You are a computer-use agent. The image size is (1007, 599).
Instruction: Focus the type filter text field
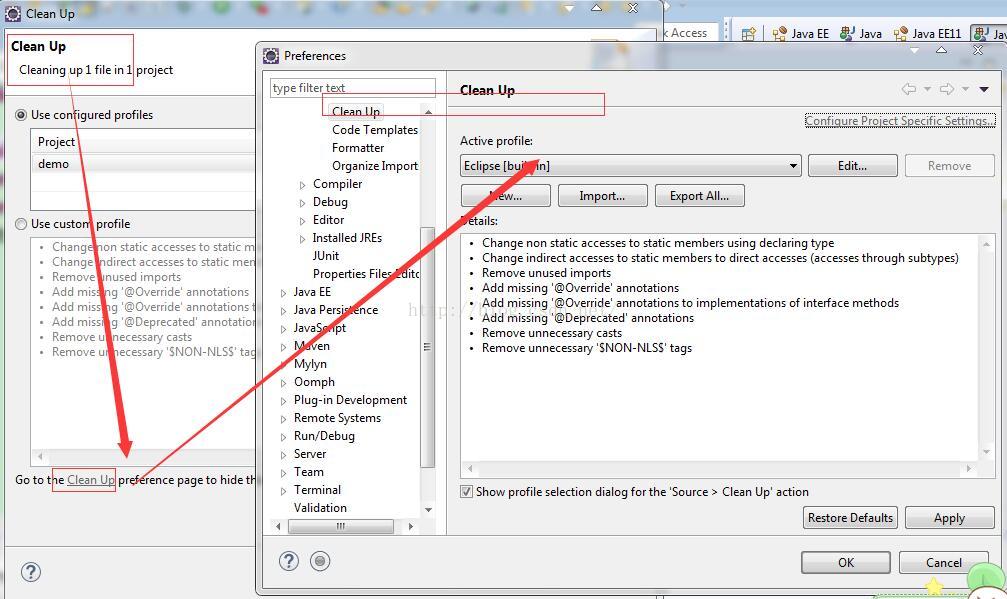click(353, 88)
